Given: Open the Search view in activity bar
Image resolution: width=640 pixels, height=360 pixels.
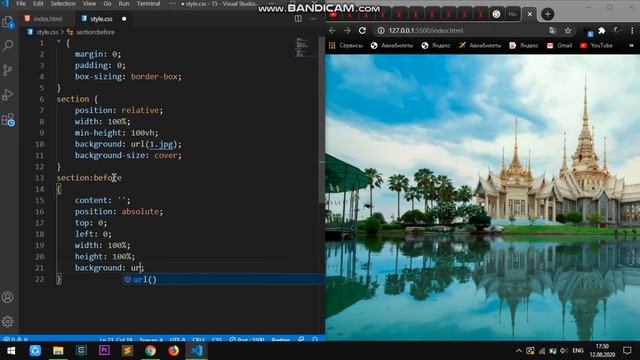Looking at the screenshot, I should point(8,46).
